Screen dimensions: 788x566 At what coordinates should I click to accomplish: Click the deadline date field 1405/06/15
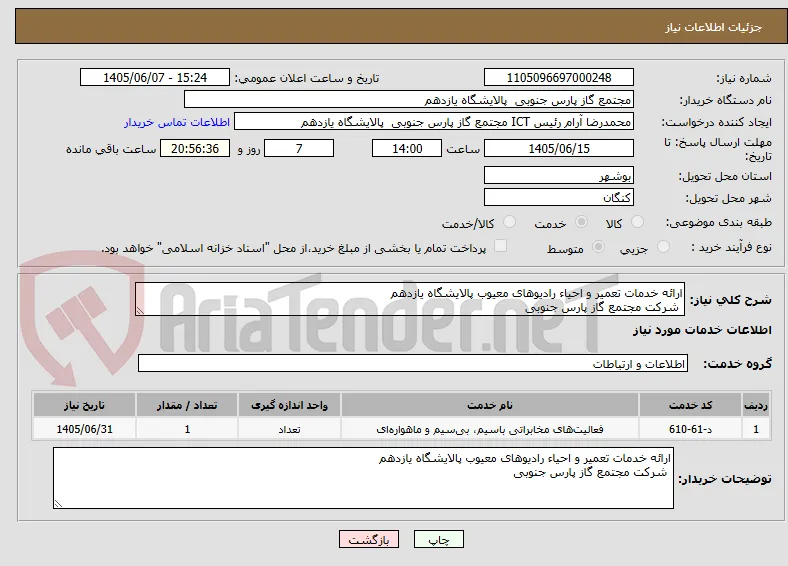(559, 148)
